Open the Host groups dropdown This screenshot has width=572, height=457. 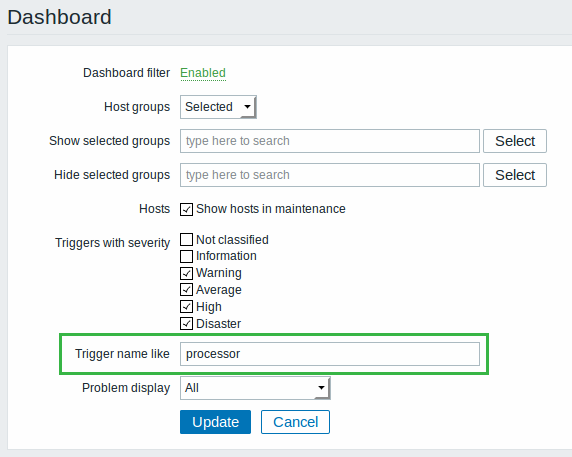218,107
